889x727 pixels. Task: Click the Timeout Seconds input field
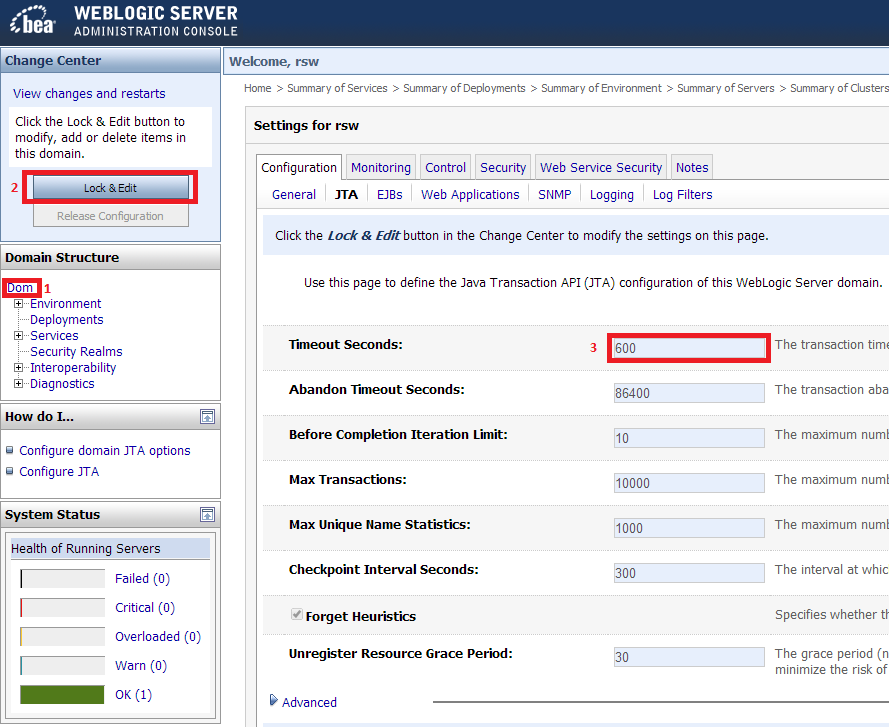click(689, 348)
